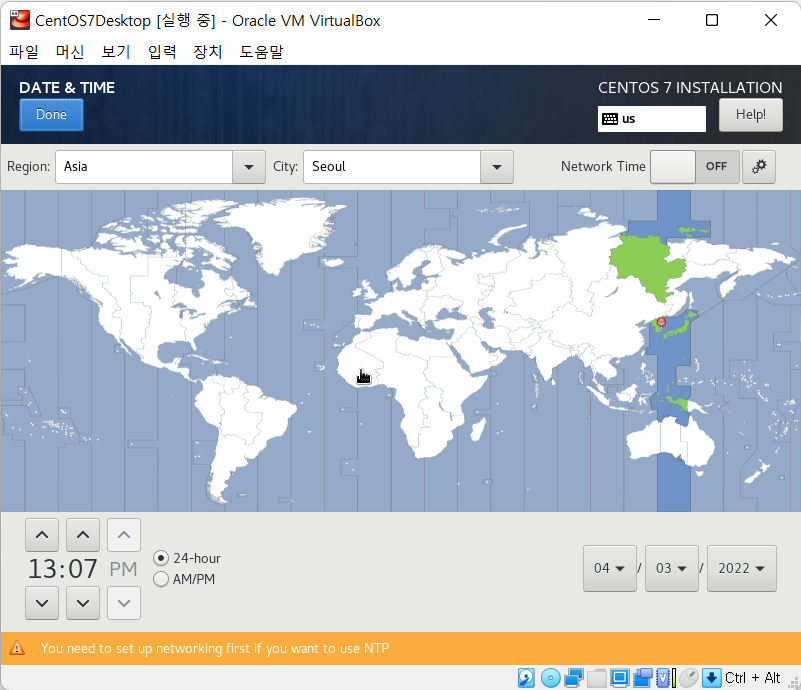Click the 13:07 time display
This screenshot has width=801, height=690.
click(62, 569)
